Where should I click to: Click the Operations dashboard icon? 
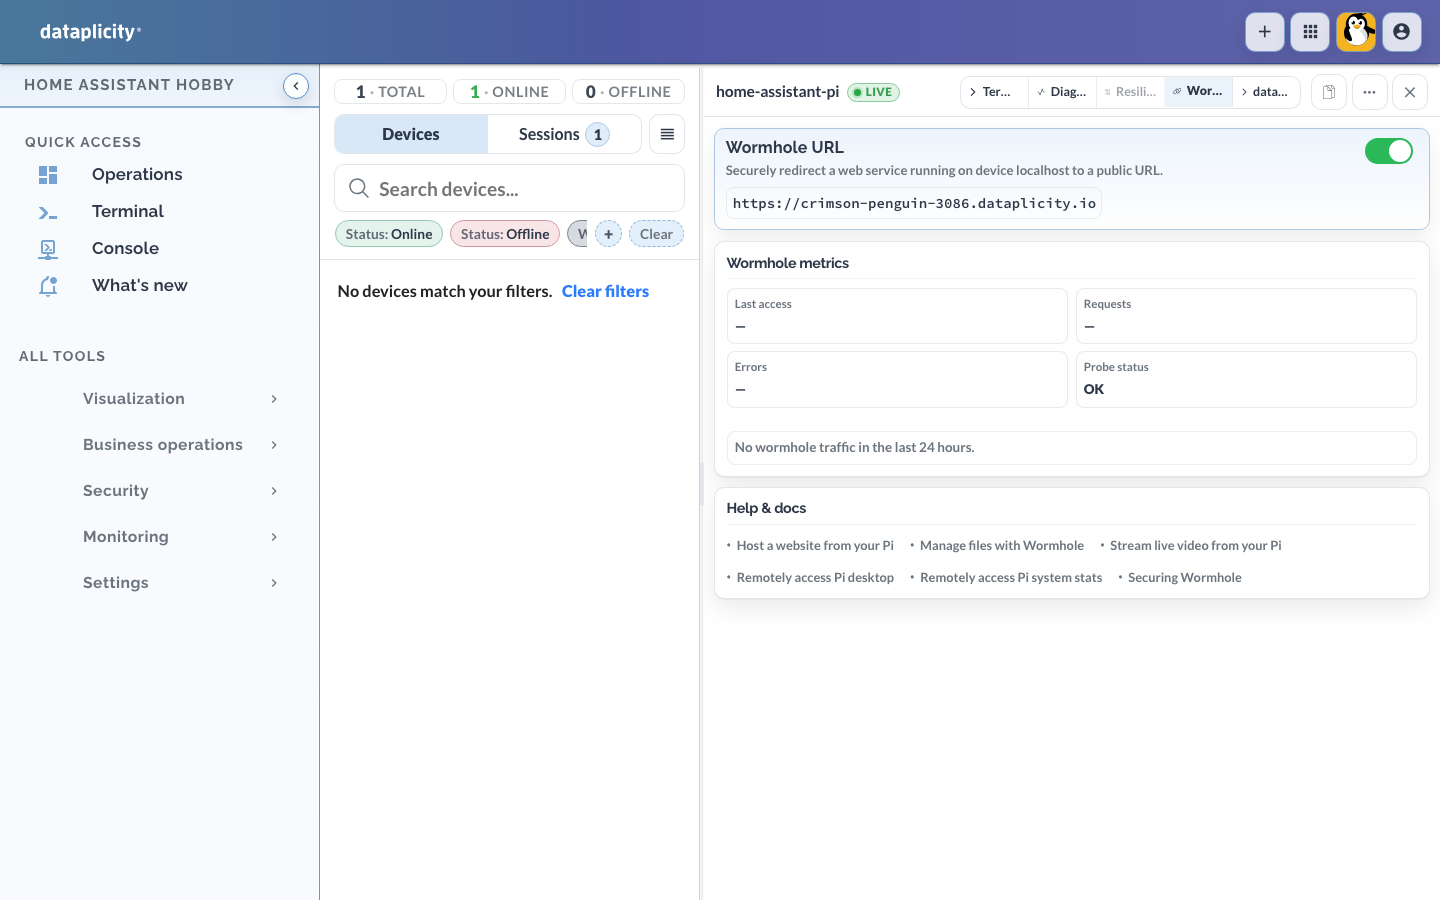pos(48,175)
